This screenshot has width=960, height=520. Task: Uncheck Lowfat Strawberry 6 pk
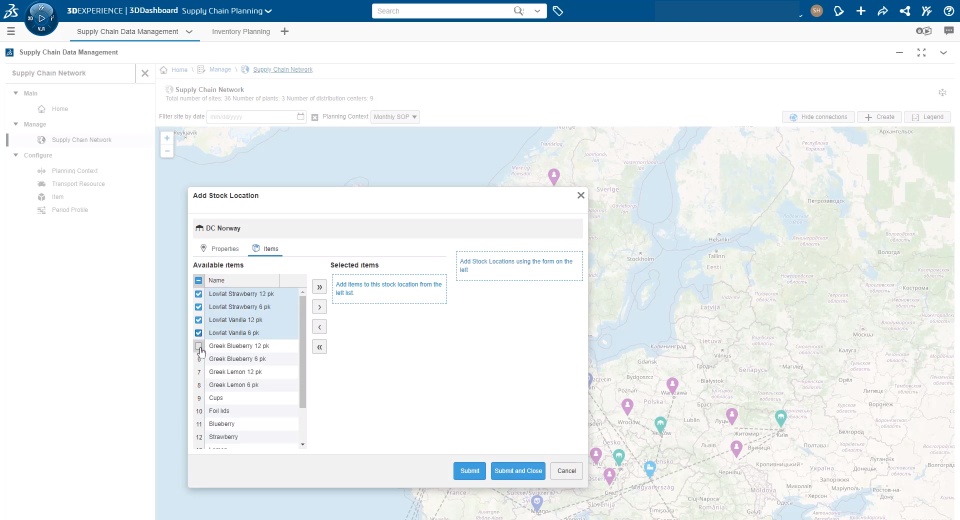click(x=198, y=307)
